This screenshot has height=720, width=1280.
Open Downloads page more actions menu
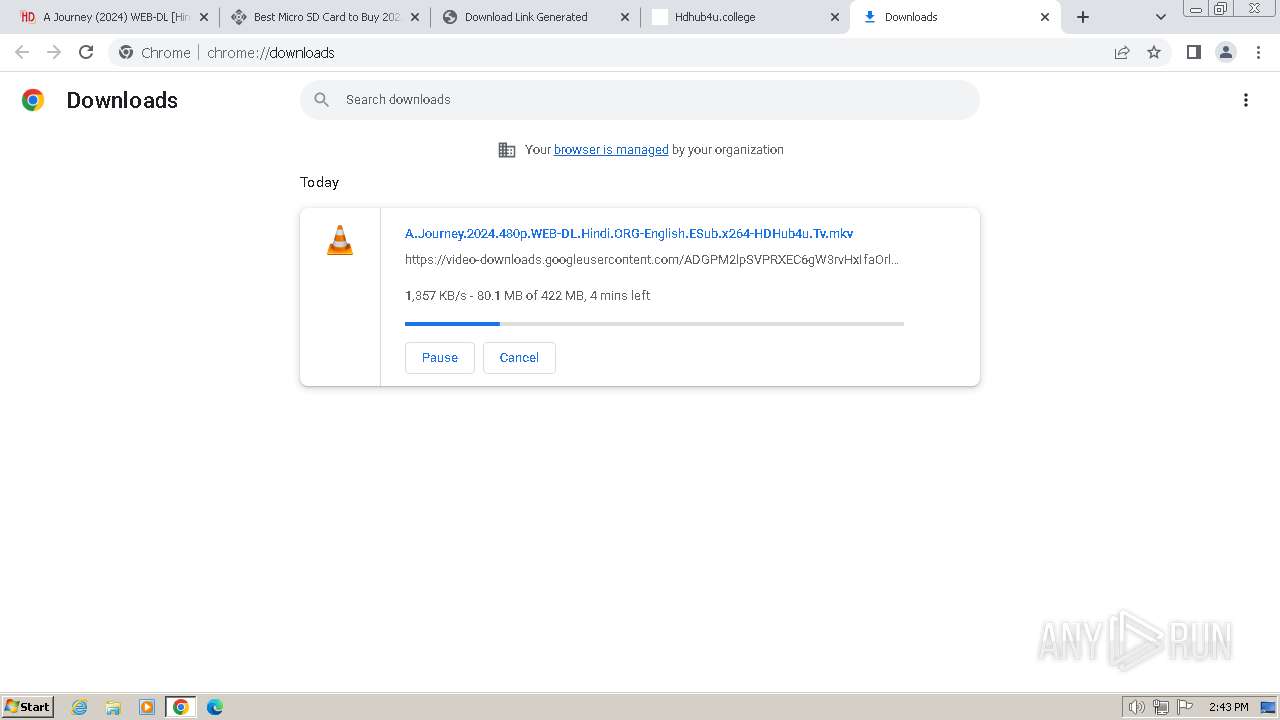[1246, 100]
